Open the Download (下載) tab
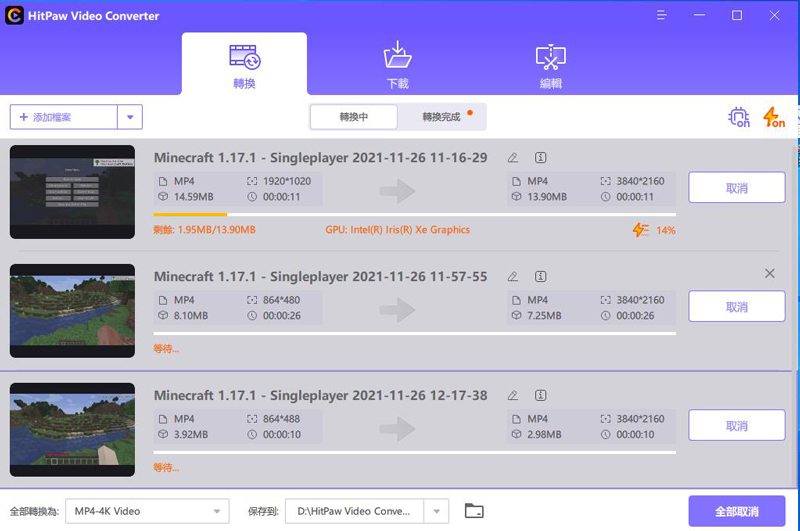Image resolution: width=800 pixels, height=531 pixels. pos(397,65)
